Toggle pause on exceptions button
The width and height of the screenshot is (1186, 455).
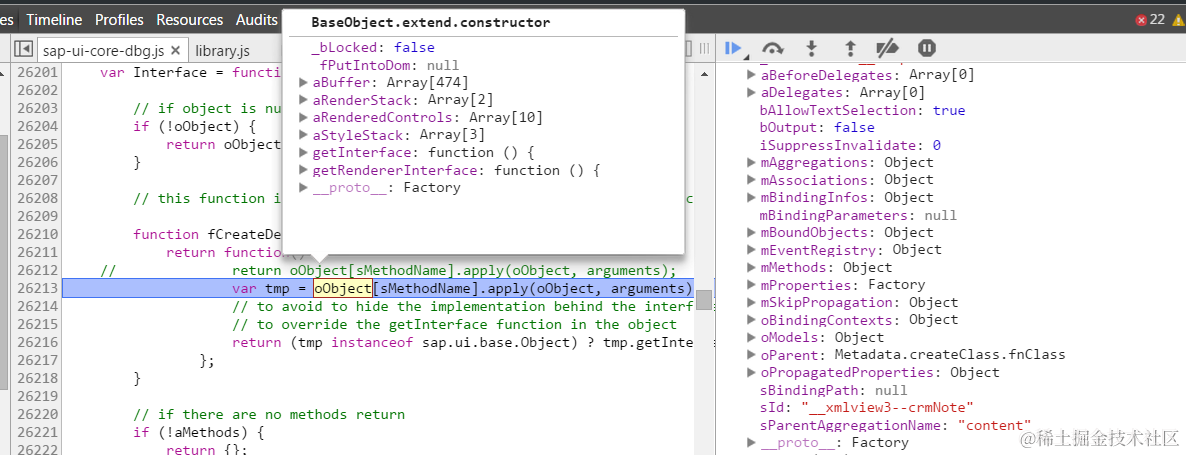[927, 49]
